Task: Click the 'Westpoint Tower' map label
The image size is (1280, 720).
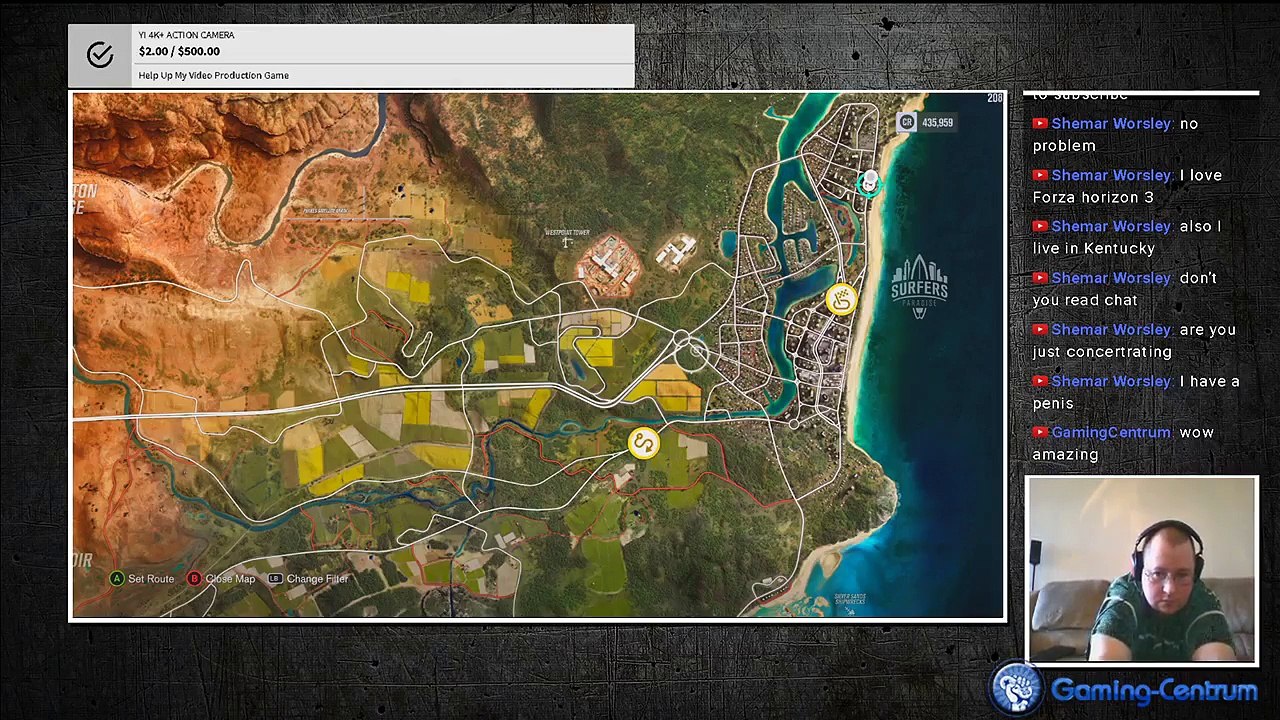Action: tap(567, 233)
